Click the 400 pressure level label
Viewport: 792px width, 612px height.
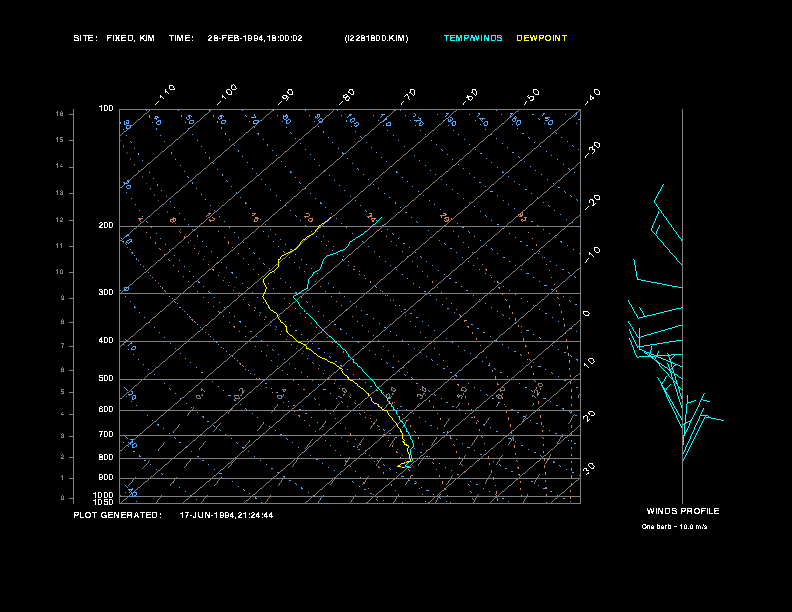tap(106, 341)
